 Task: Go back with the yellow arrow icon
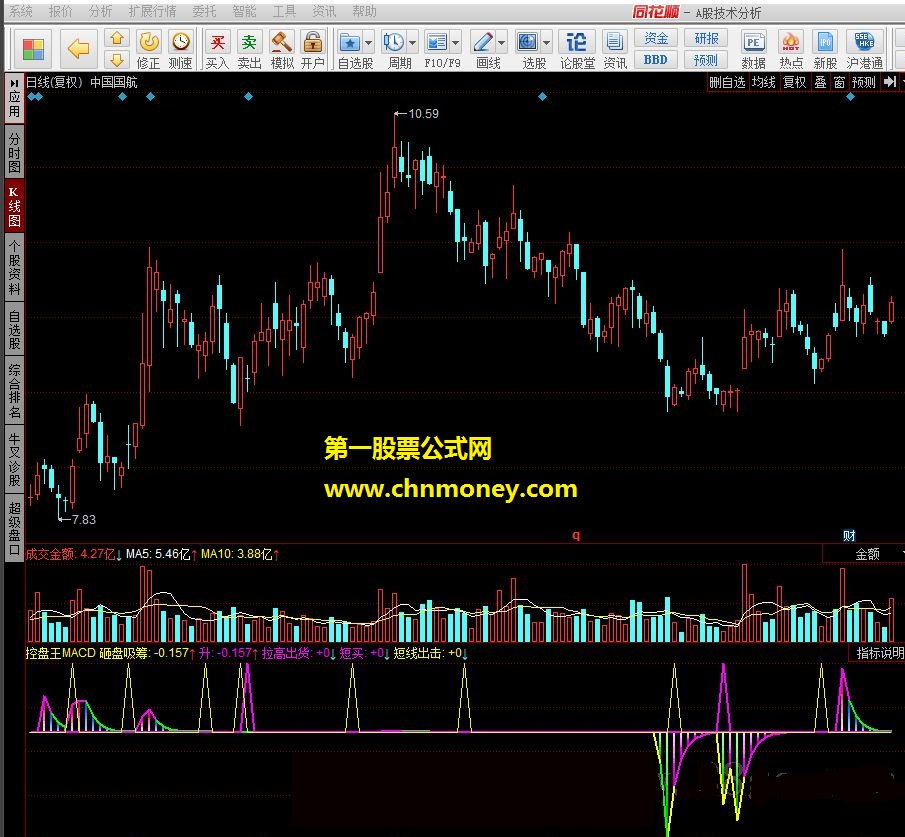[78, 49]
